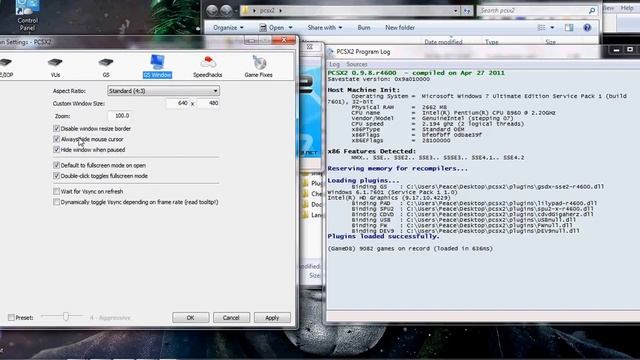Open the Control Panel desktop icon
640x360 pixels.
(x=27, y=16)
